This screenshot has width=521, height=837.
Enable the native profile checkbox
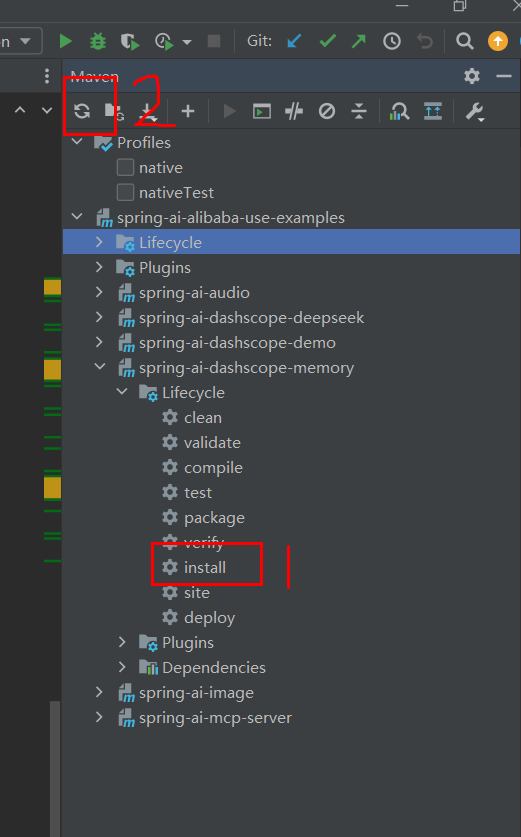coord(125,167)
